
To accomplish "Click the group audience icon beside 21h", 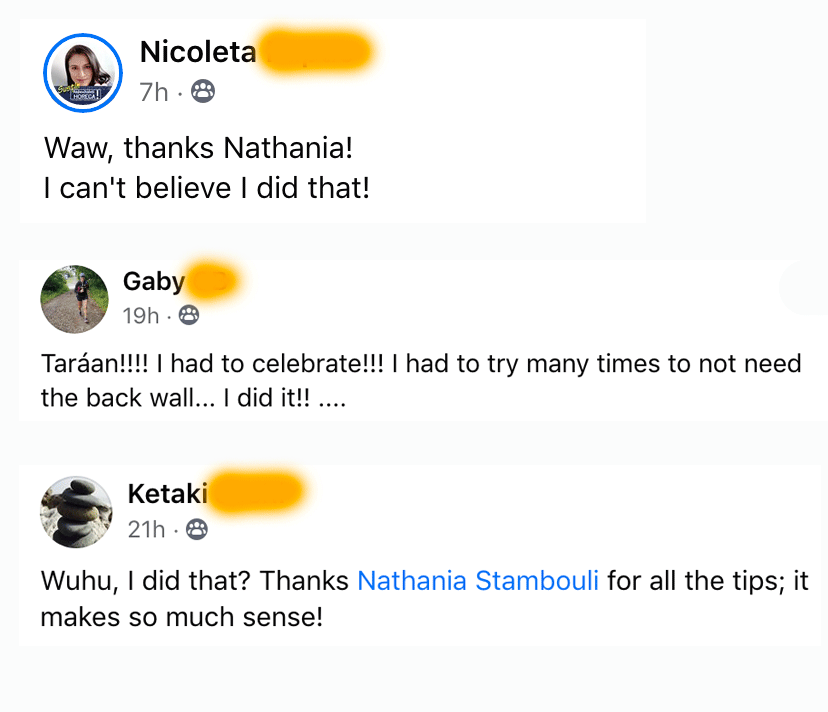I will tap(197, 530).
